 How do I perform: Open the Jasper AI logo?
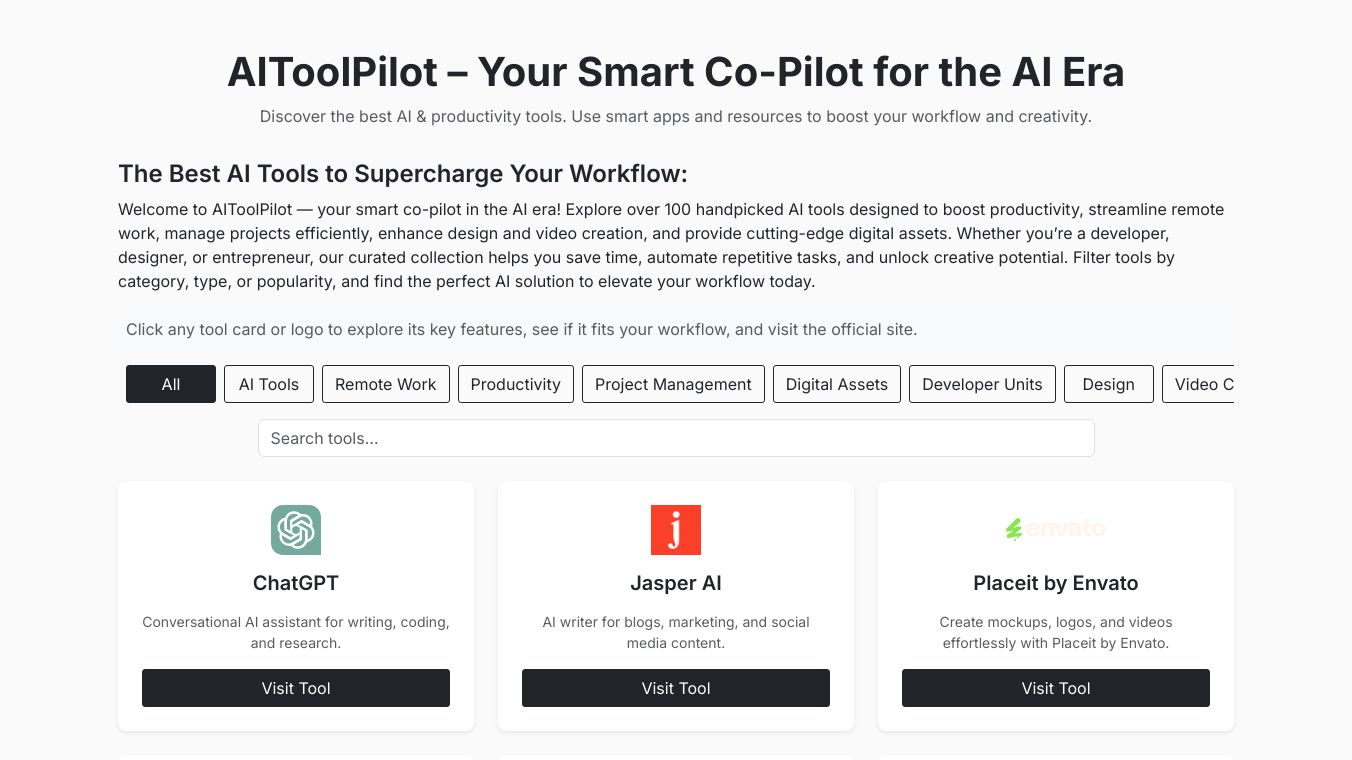(676, 530)
